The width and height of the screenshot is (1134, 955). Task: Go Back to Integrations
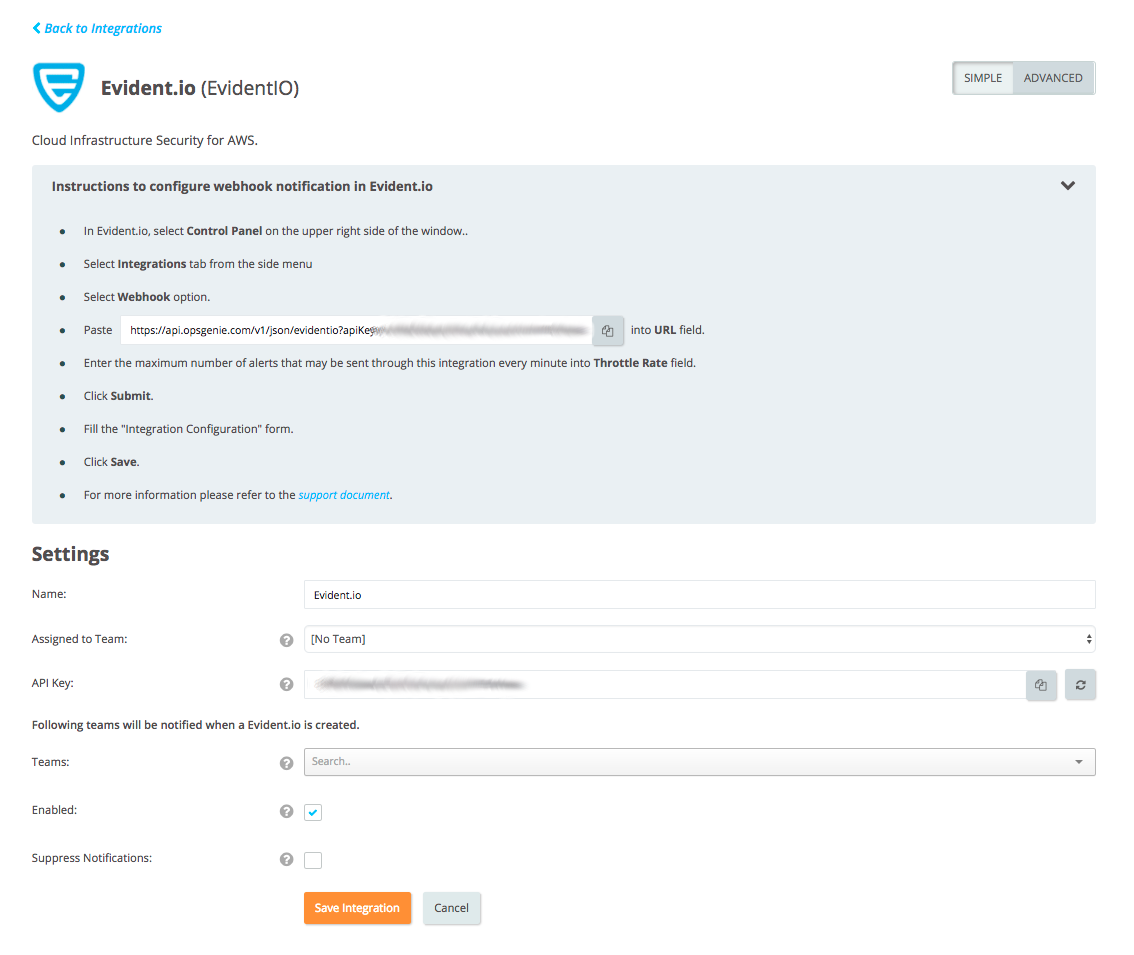pyautogui.click(x=97, y=28)
